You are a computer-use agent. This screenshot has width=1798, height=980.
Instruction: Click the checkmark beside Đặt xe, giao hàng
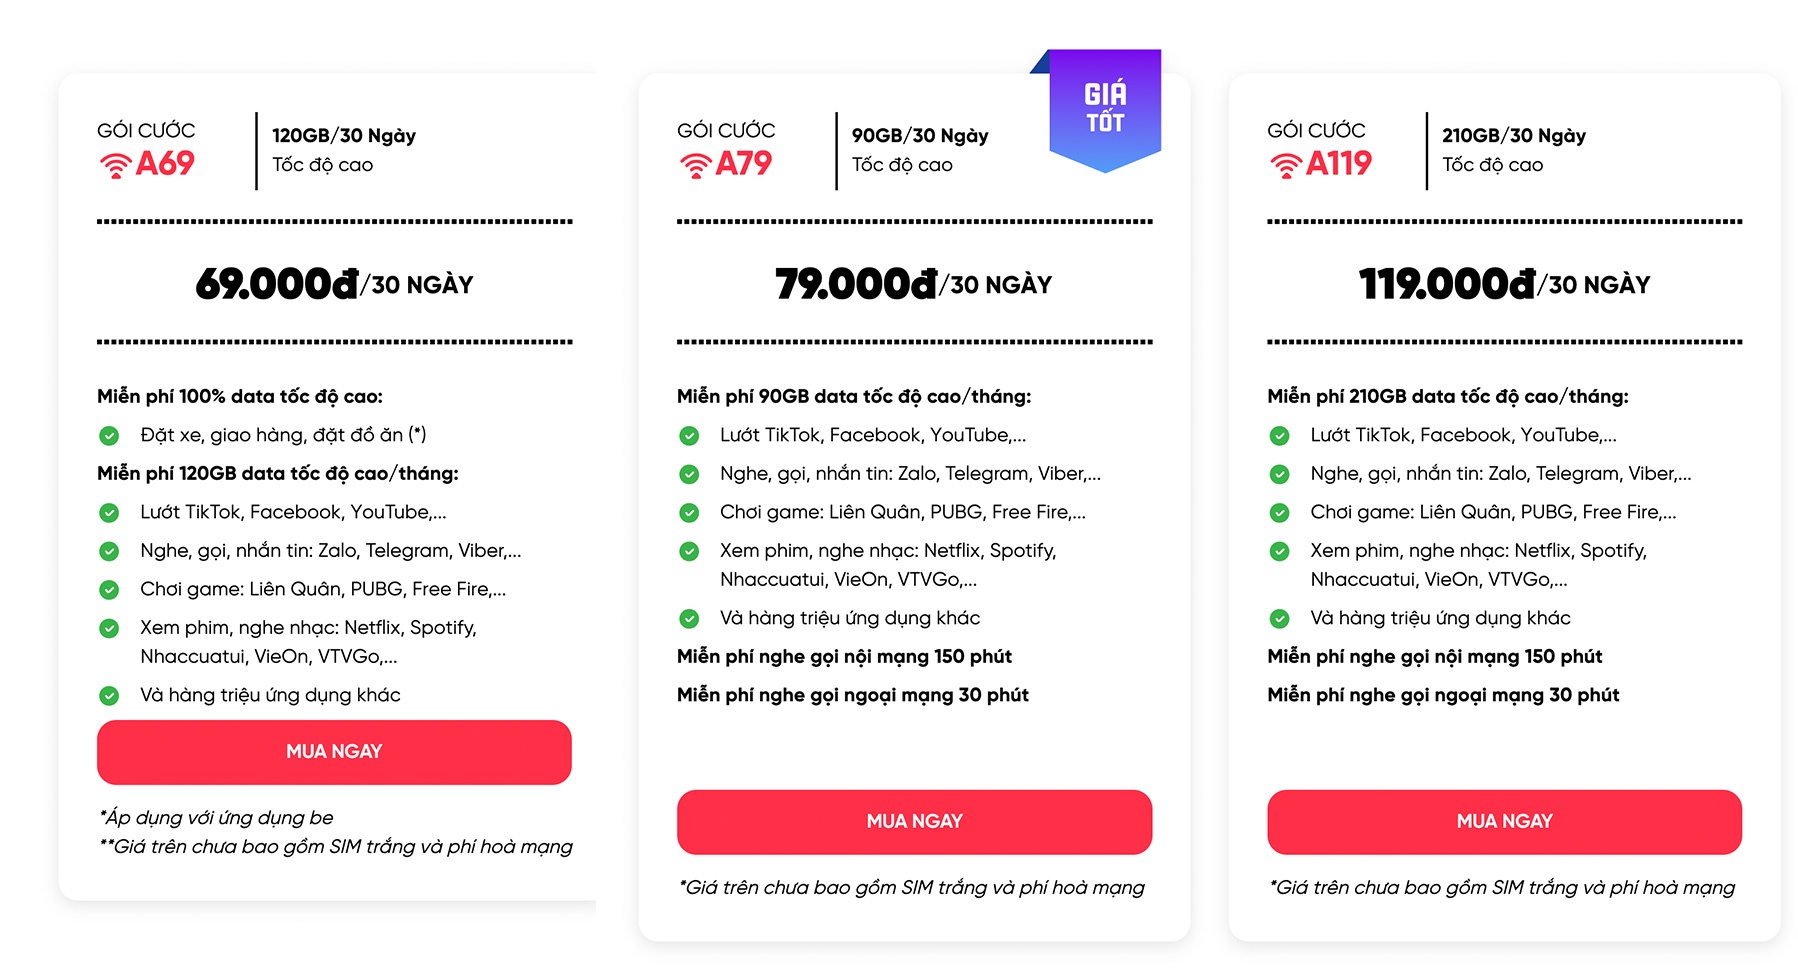[108, 434]
